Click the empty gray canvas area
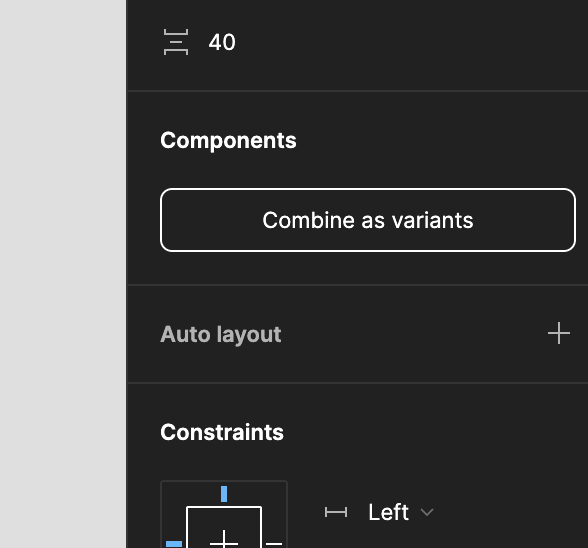Image resolution: width=588 pixels, height=548 pixels. pos(63,274)
